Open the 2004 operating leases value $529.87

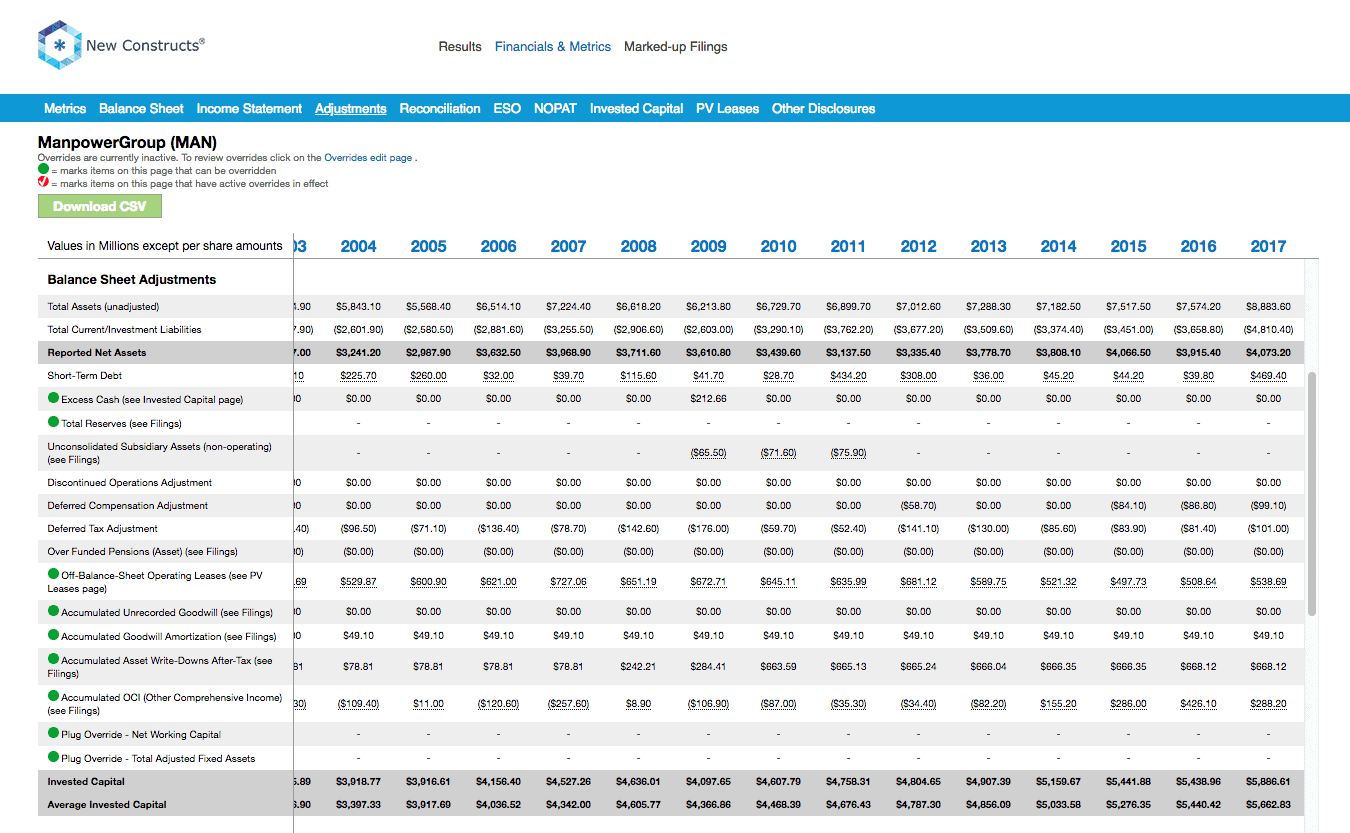tap(358, 582)
